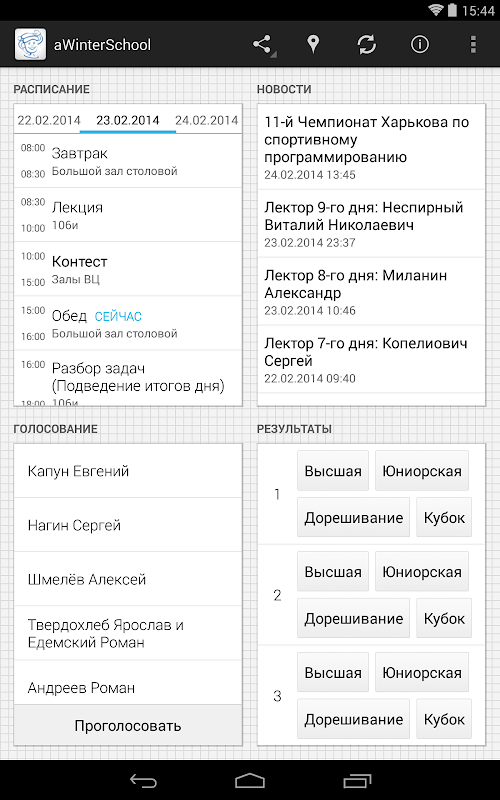
Task: Open news Лектор 8-го дня Миланин
Action: 371,292
